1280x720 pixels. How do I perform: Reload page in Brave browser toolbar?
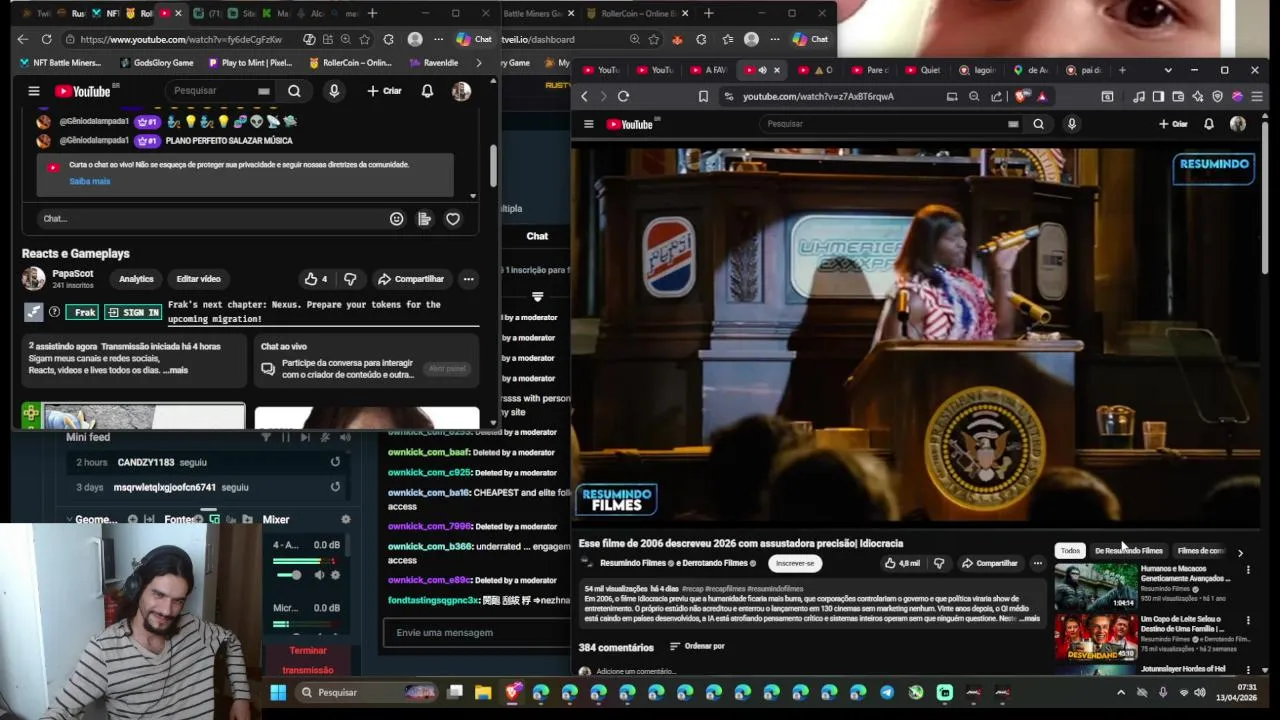coord(623,96)
